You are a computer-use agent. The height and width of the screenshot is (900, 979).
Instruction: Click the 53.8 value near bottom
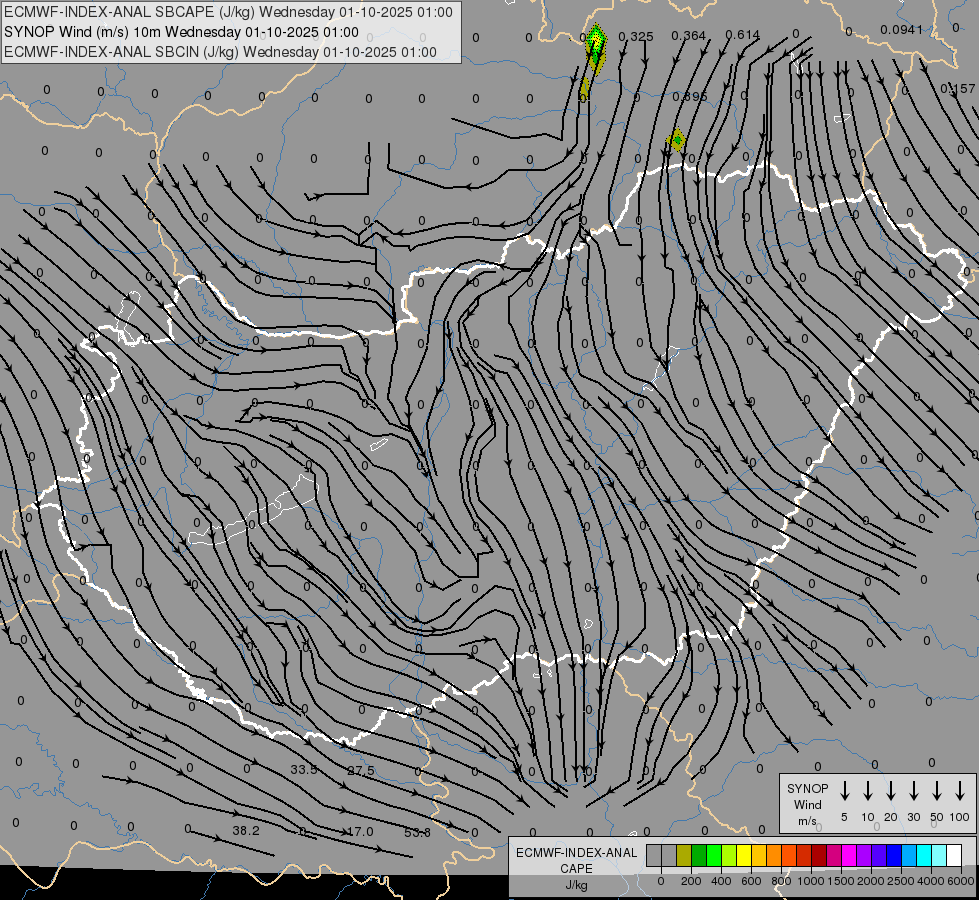417,832
